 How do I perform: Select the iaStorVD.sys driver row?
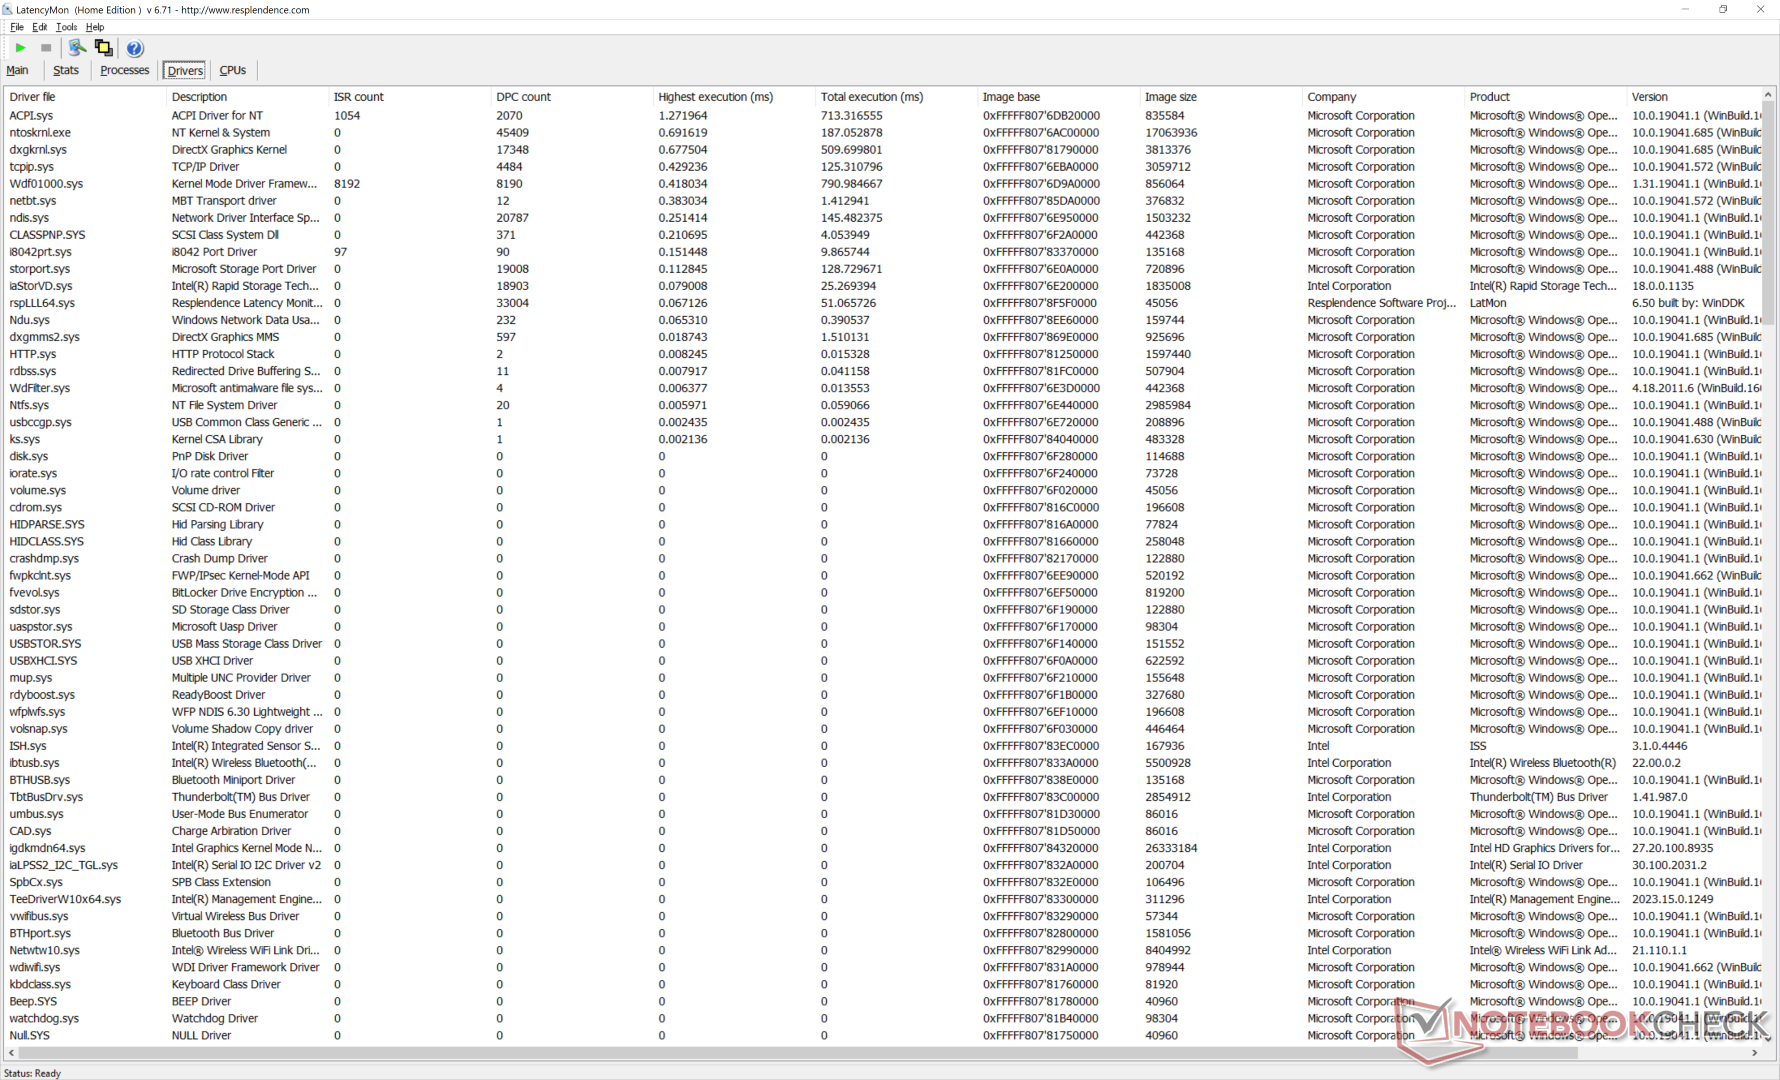coord(884,286)
